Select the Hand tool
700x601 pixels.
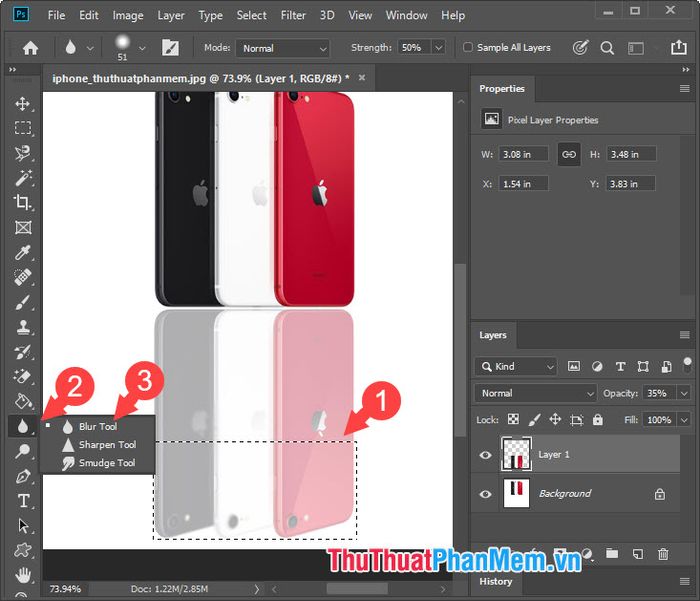[23, 575]
